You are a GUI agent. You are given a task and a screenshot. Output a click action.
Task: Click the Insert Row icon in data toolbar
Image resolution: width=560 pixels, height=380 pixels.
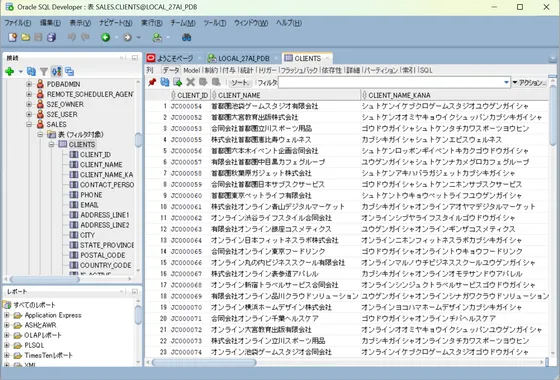pos(178,82)
